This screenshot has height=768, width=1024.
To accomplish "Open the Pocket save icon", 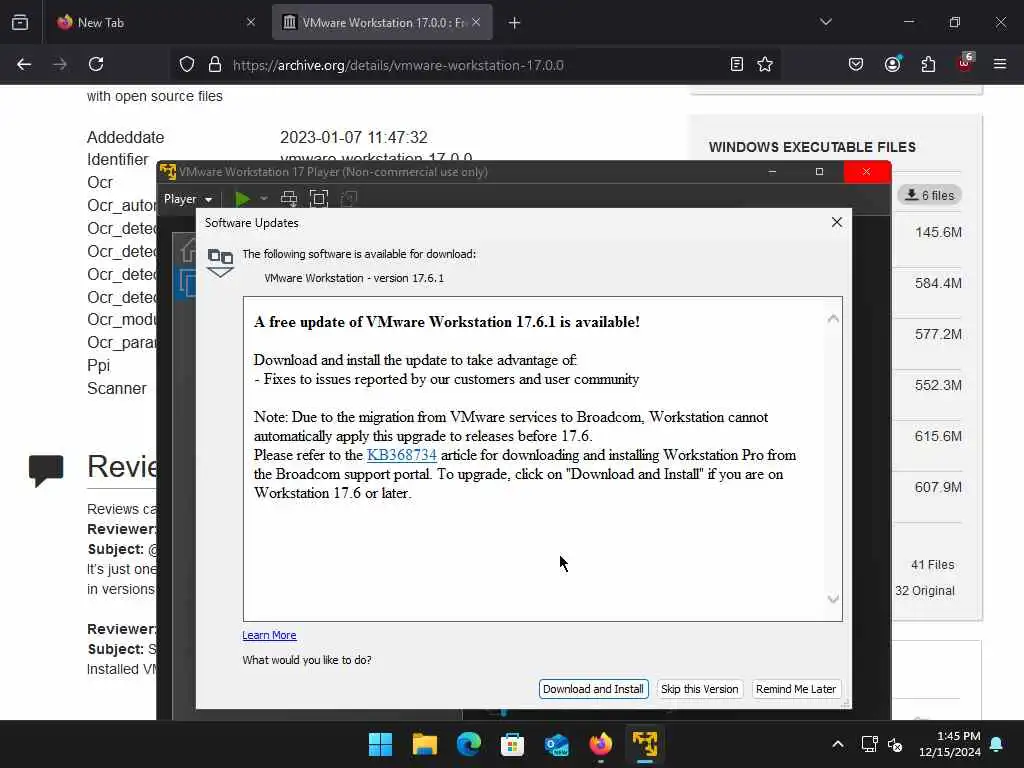I will pyautogui.click(x=856, y=64).
